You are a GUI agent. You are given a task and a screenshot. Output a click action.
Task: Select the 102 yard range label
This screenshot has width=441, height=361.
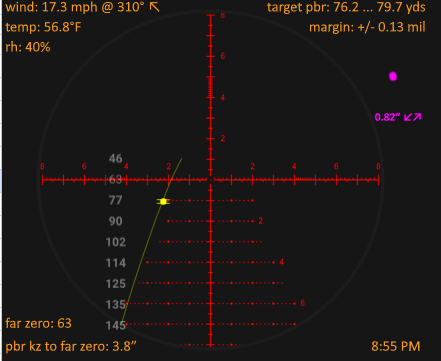(x=116, y=242)
